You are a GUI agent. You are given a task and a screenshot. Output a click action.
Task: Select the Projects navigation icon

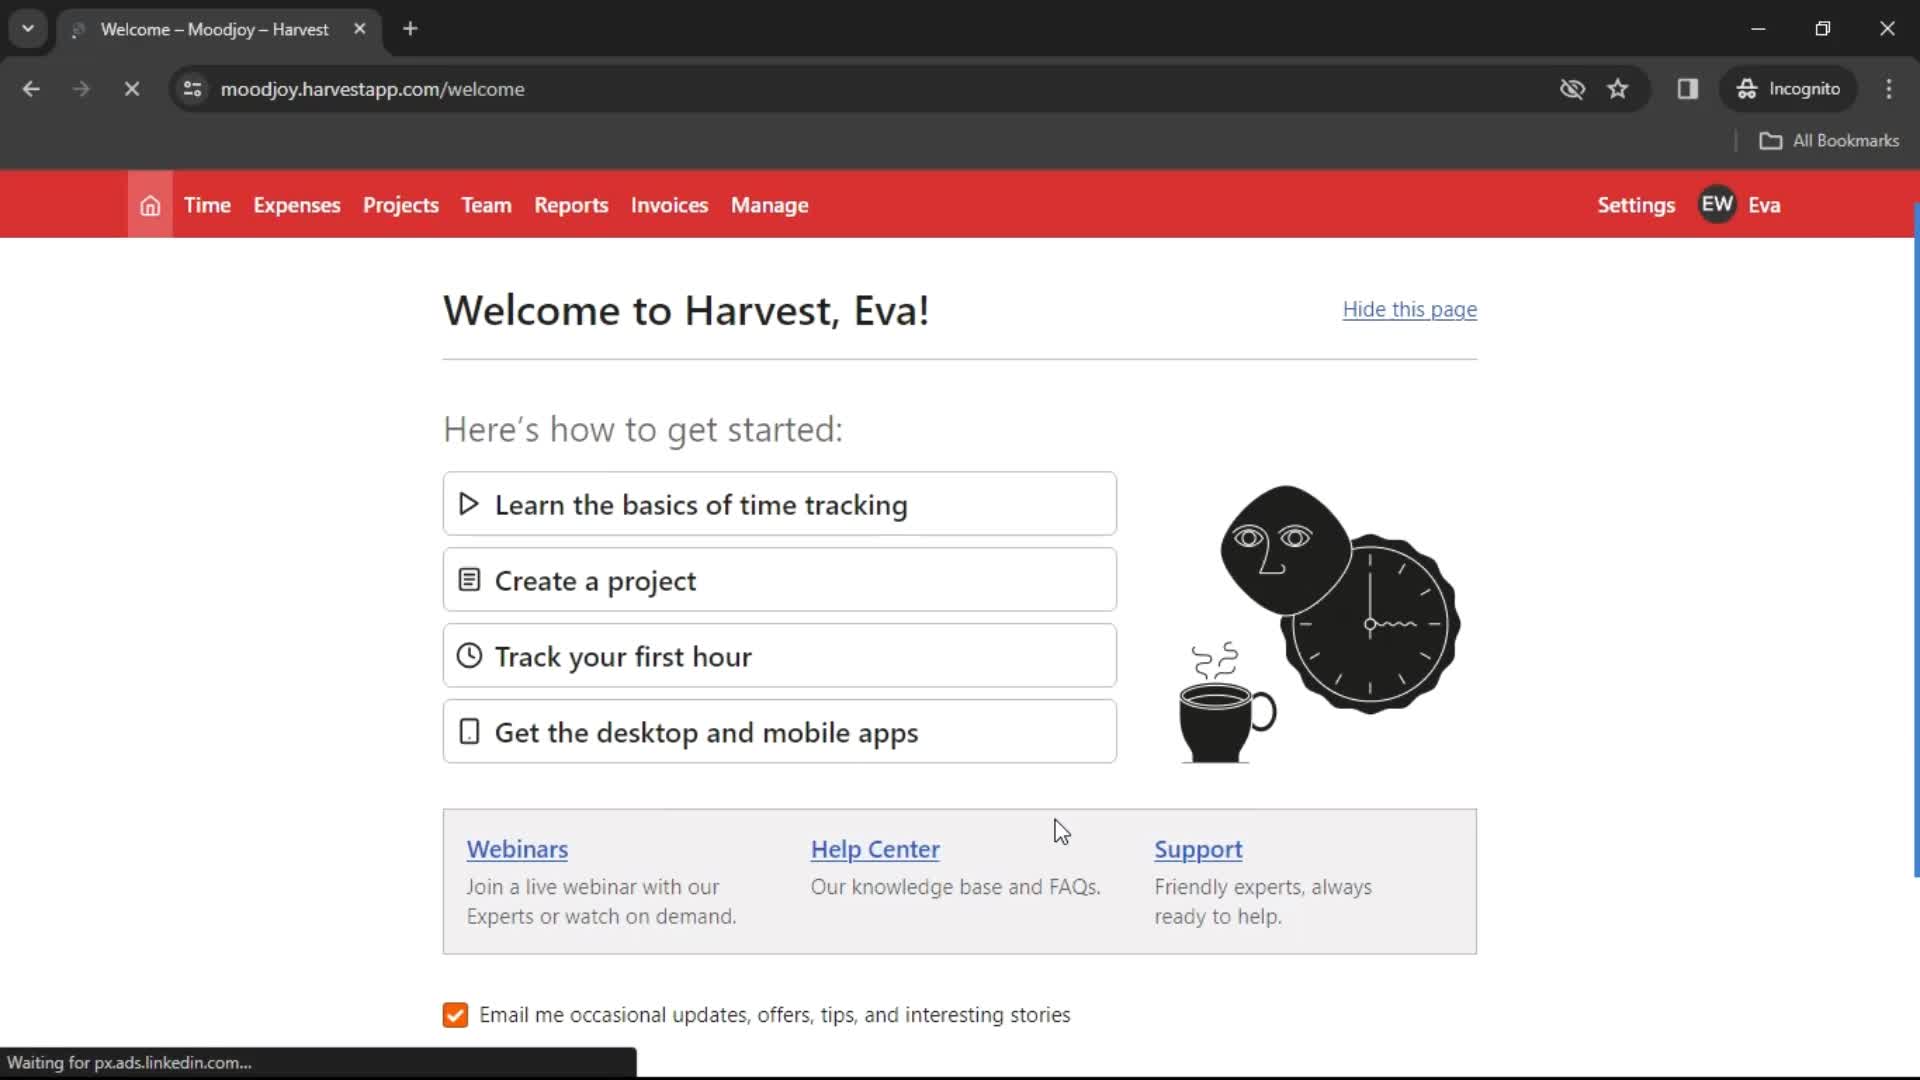(x=400, y=204)
